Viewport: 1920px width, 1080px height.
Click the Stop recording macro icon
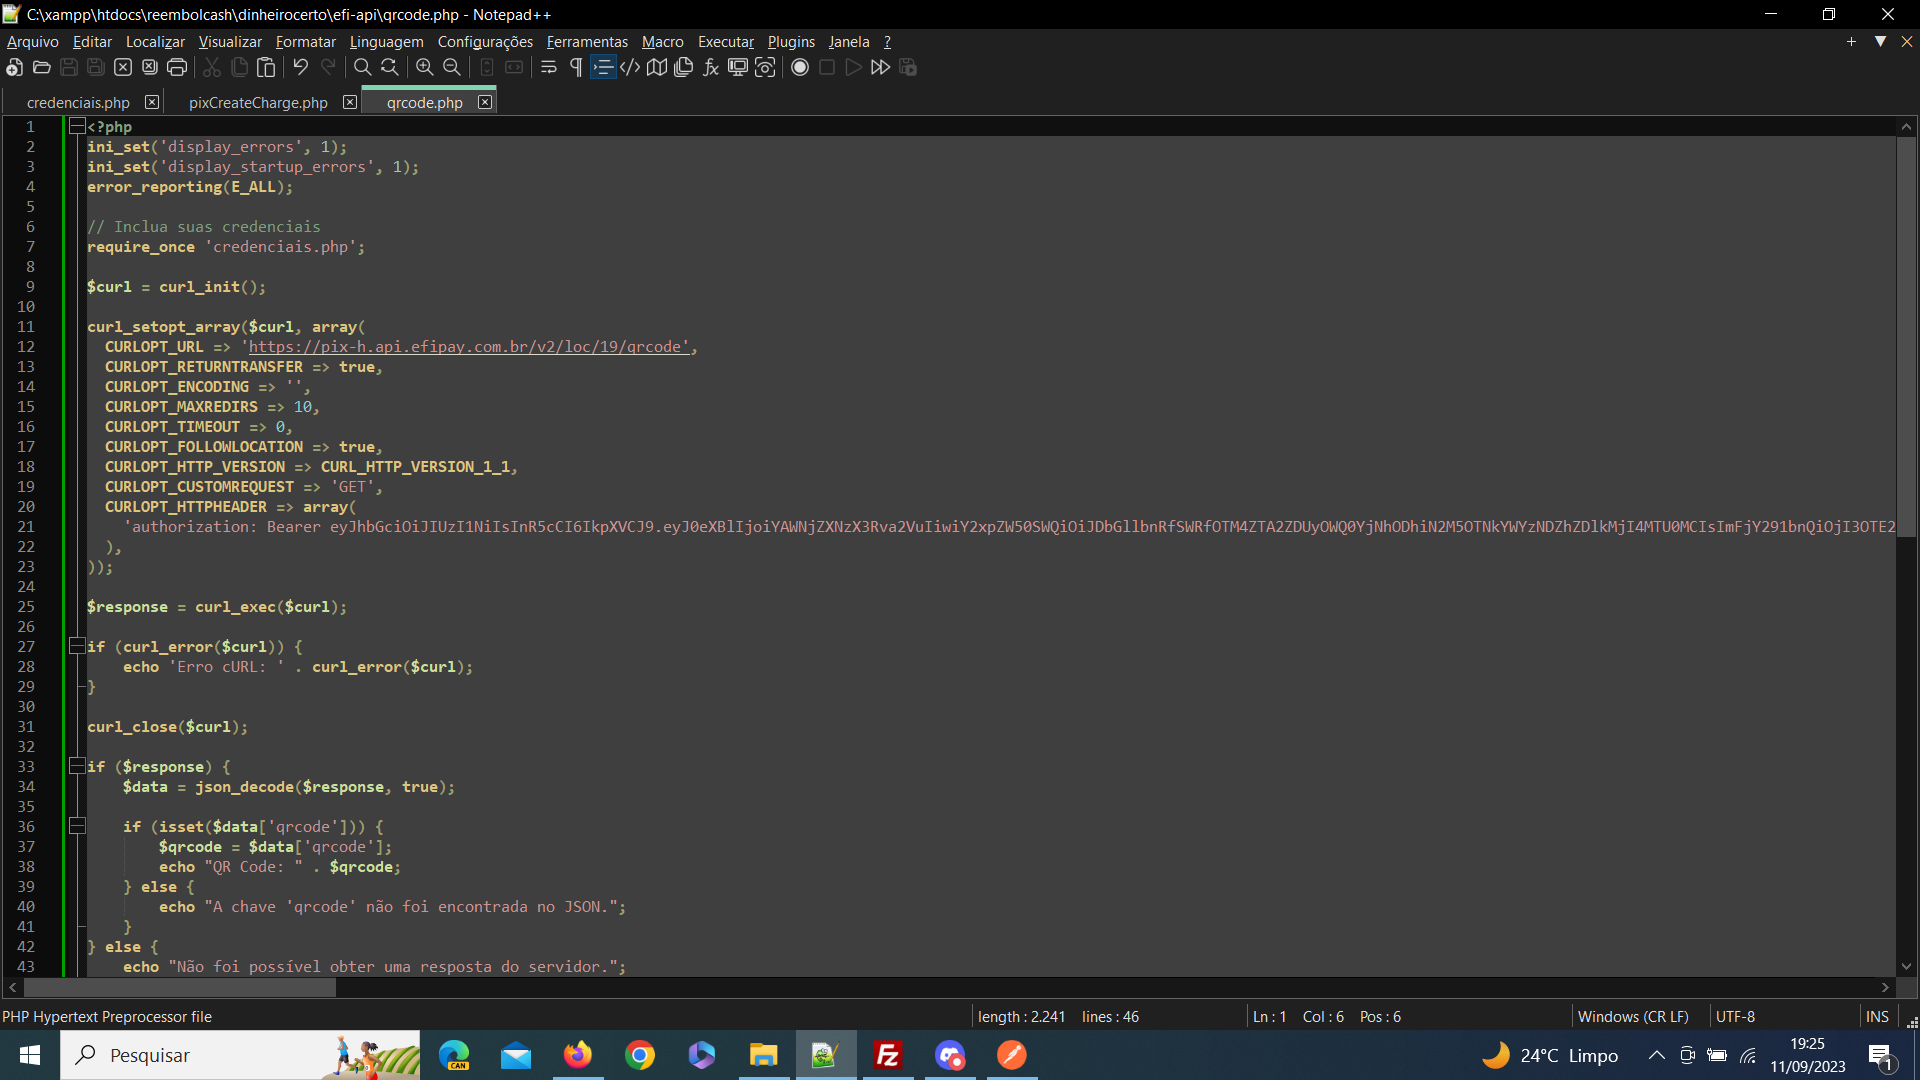click(827, 67)
